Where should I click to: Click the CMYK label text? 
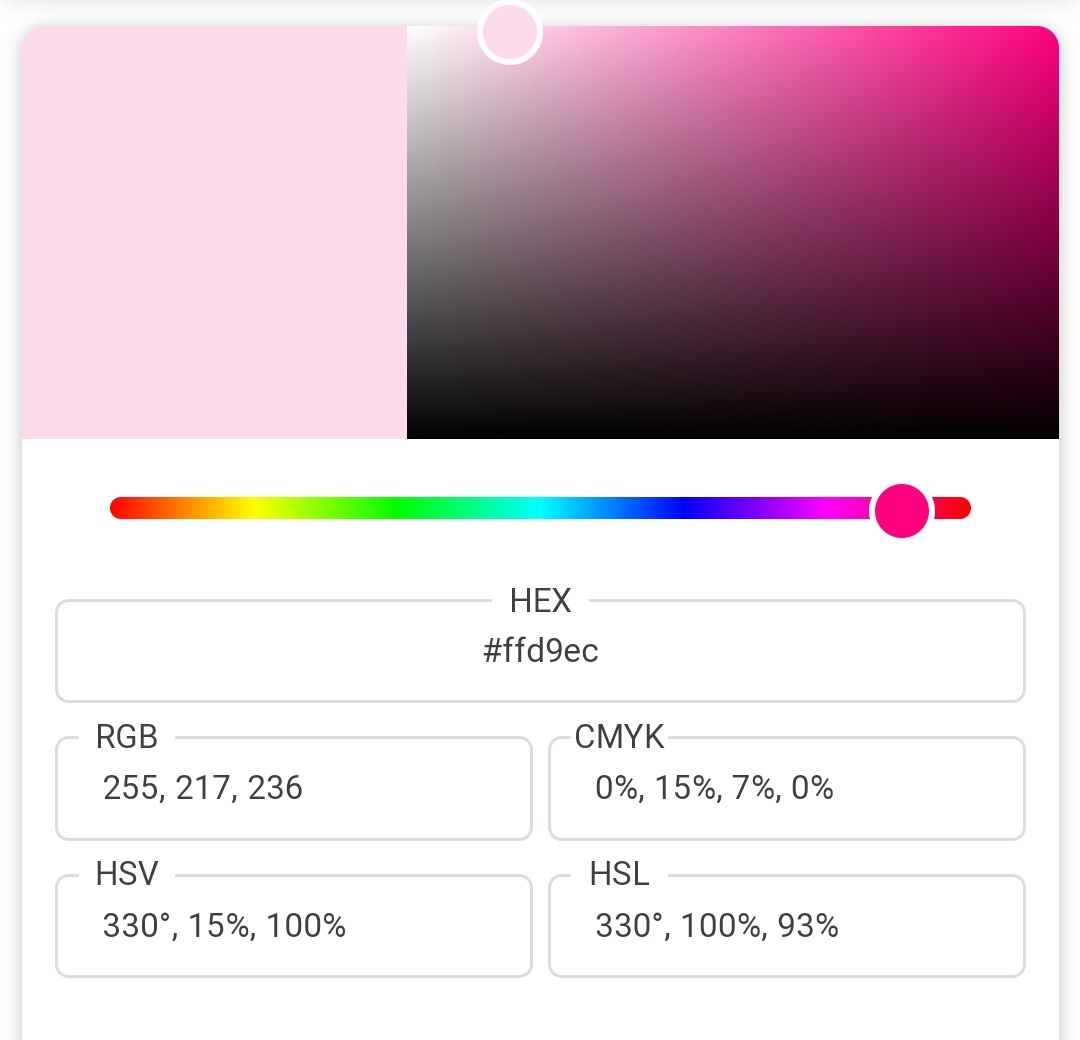click(619, 738)
